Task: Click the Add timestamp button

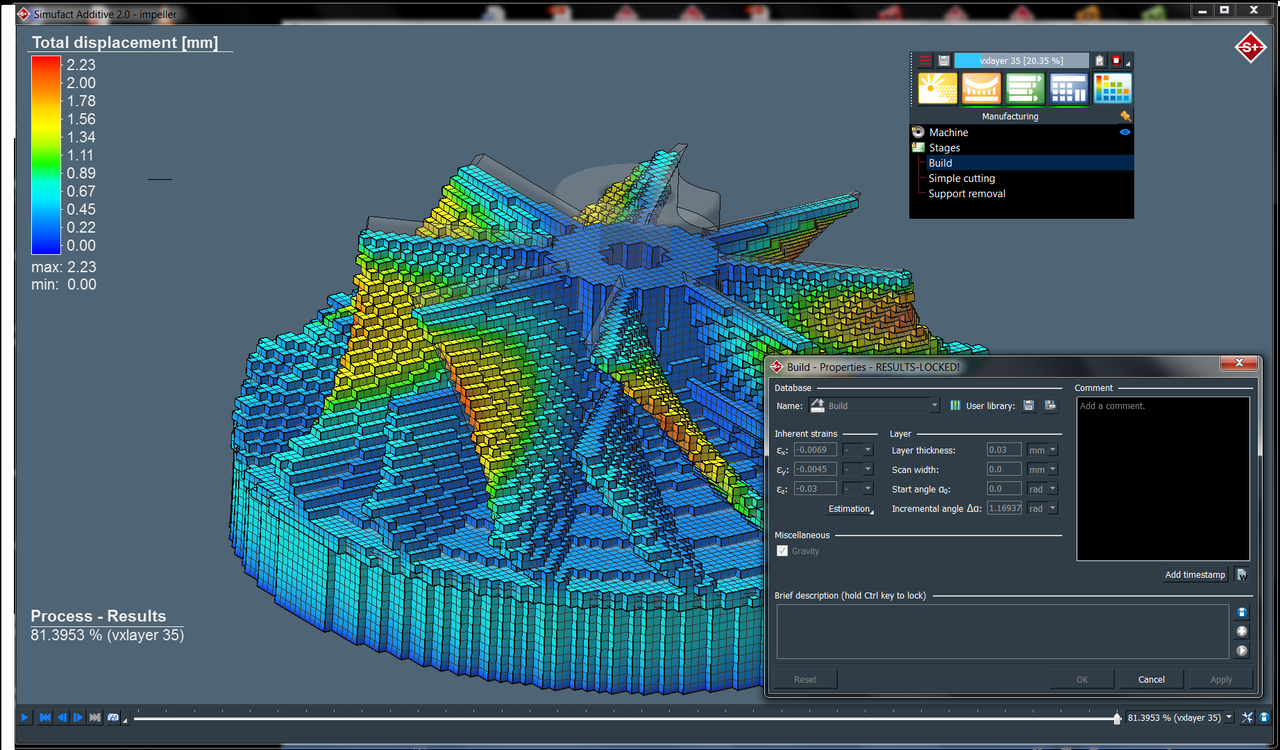Action: click(x=1195, y=575)
